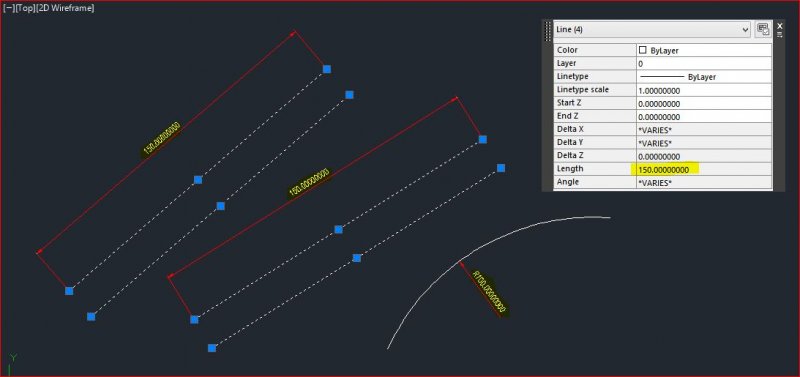Select the Color ByLayer swatch field
Viewport: 800px width, 377px height.
[704, 50]
